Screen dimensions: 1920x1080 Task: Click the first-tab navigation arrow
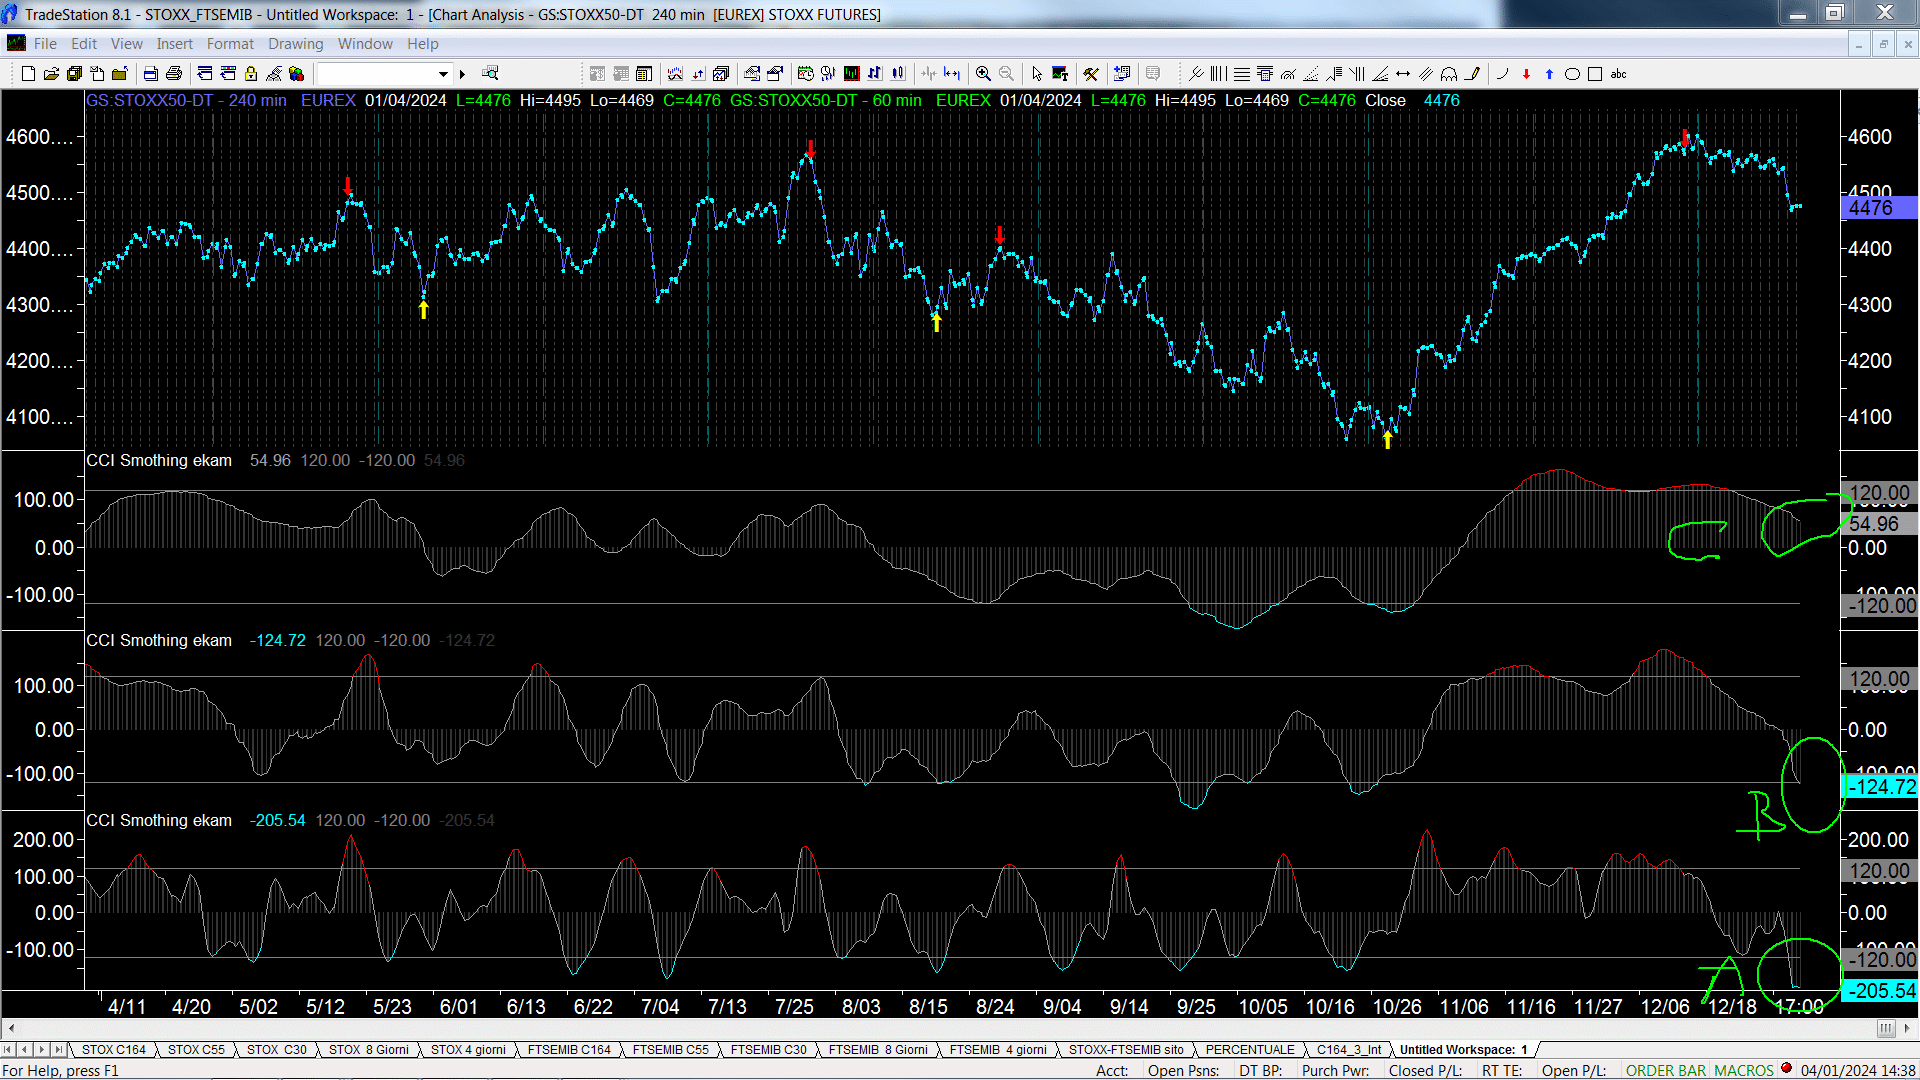pyautogui.click(x=9, y=1049)
